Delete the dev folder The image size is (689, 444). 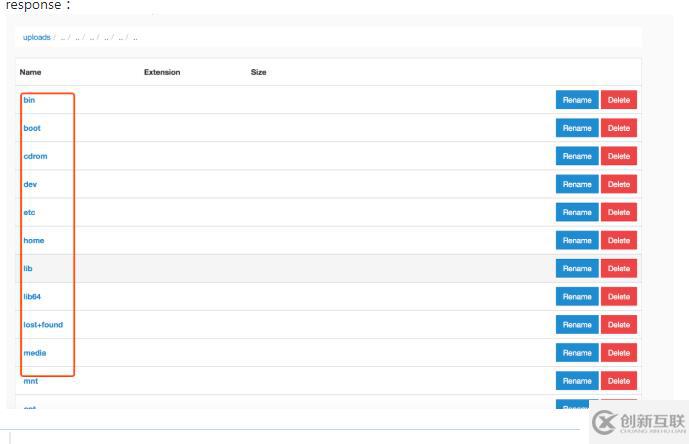[x=619, y=184]
